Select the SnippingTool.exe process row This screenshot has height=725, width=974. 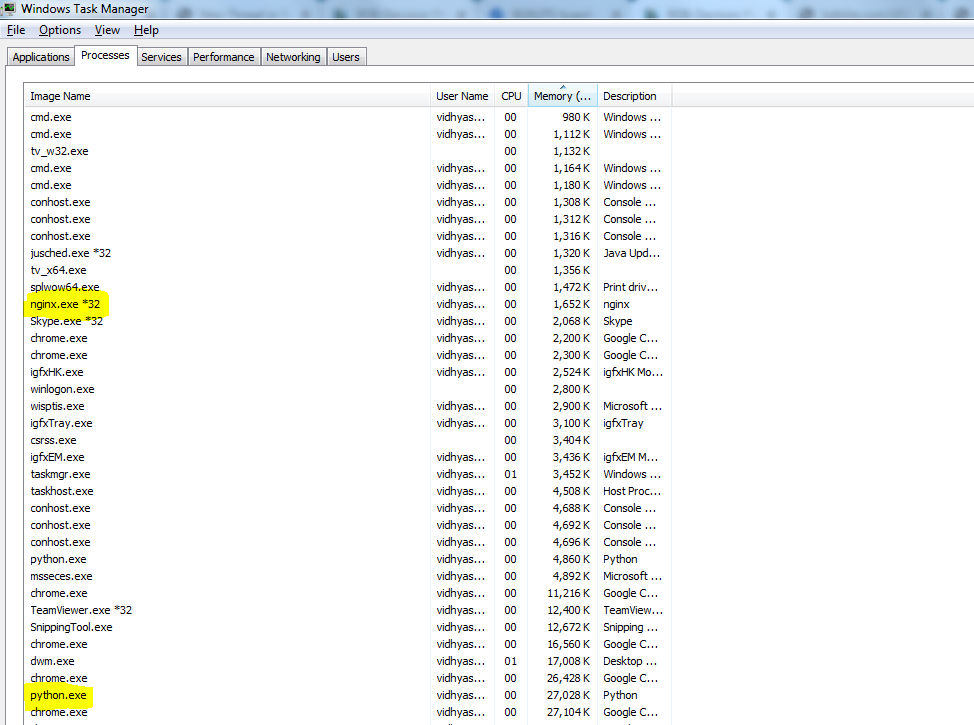(x=71, y=627)
